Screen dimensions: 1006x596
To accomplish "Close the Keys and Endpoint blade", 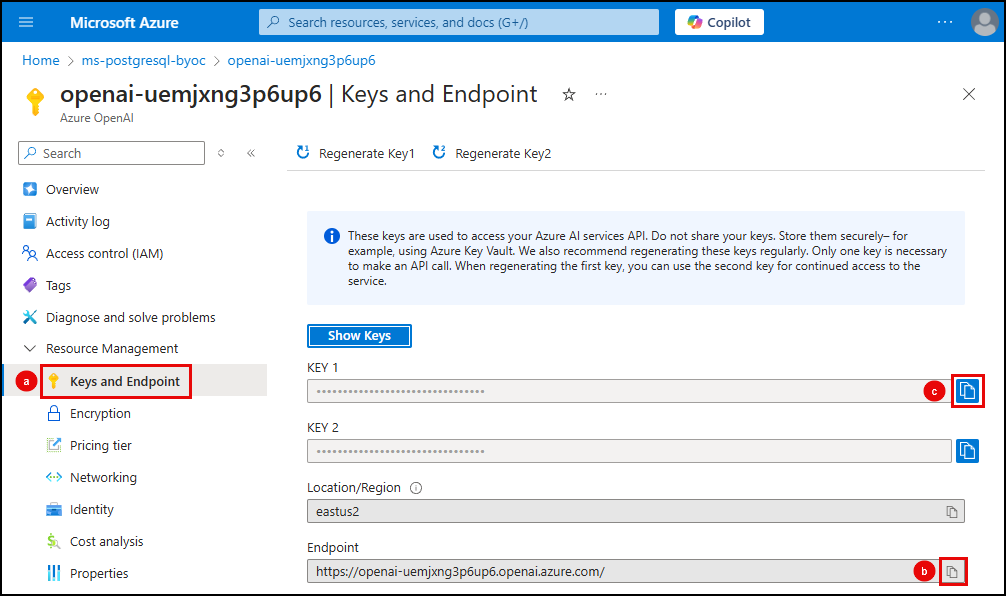I will pos(969,94).
